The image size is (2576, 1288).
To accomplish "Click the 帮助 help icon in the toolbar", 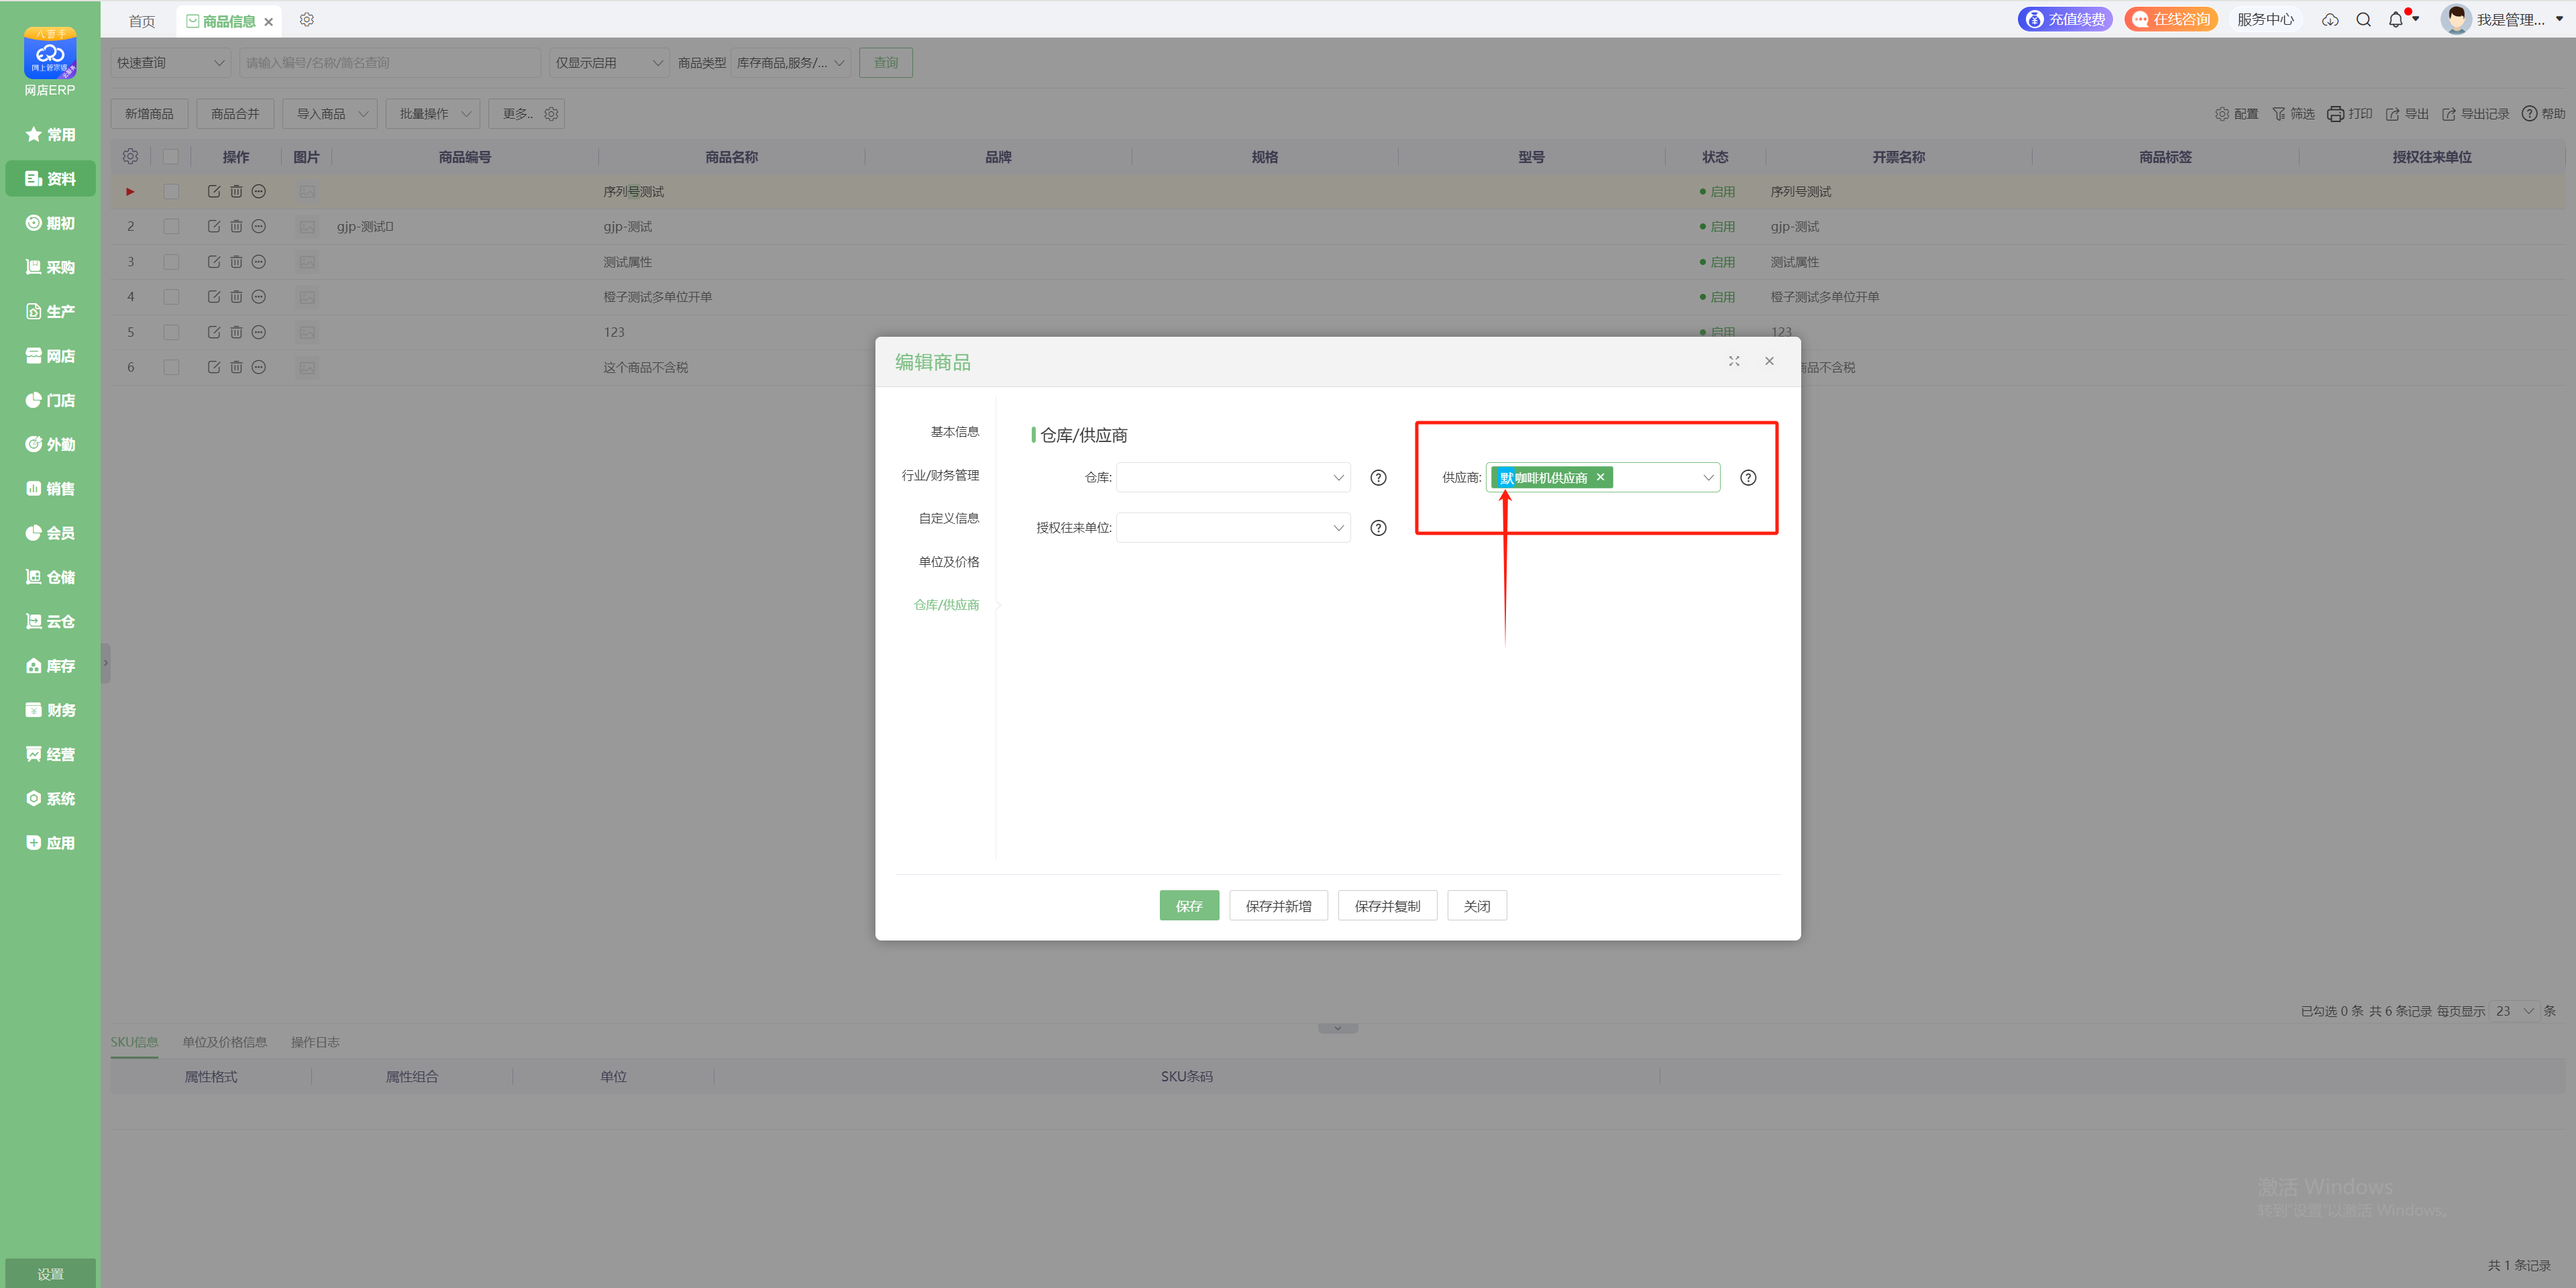I will [2543, 114].
